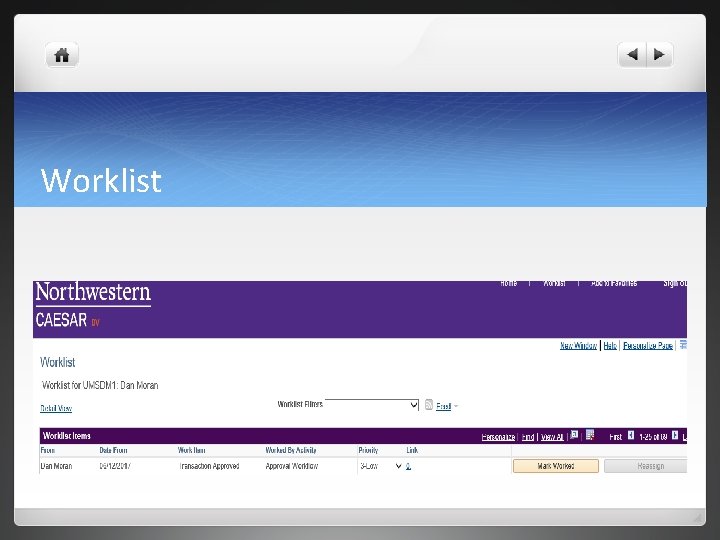Open Worklist in the purple header
Viewport: 720px width, 540px height.
(x=554, y=283)
